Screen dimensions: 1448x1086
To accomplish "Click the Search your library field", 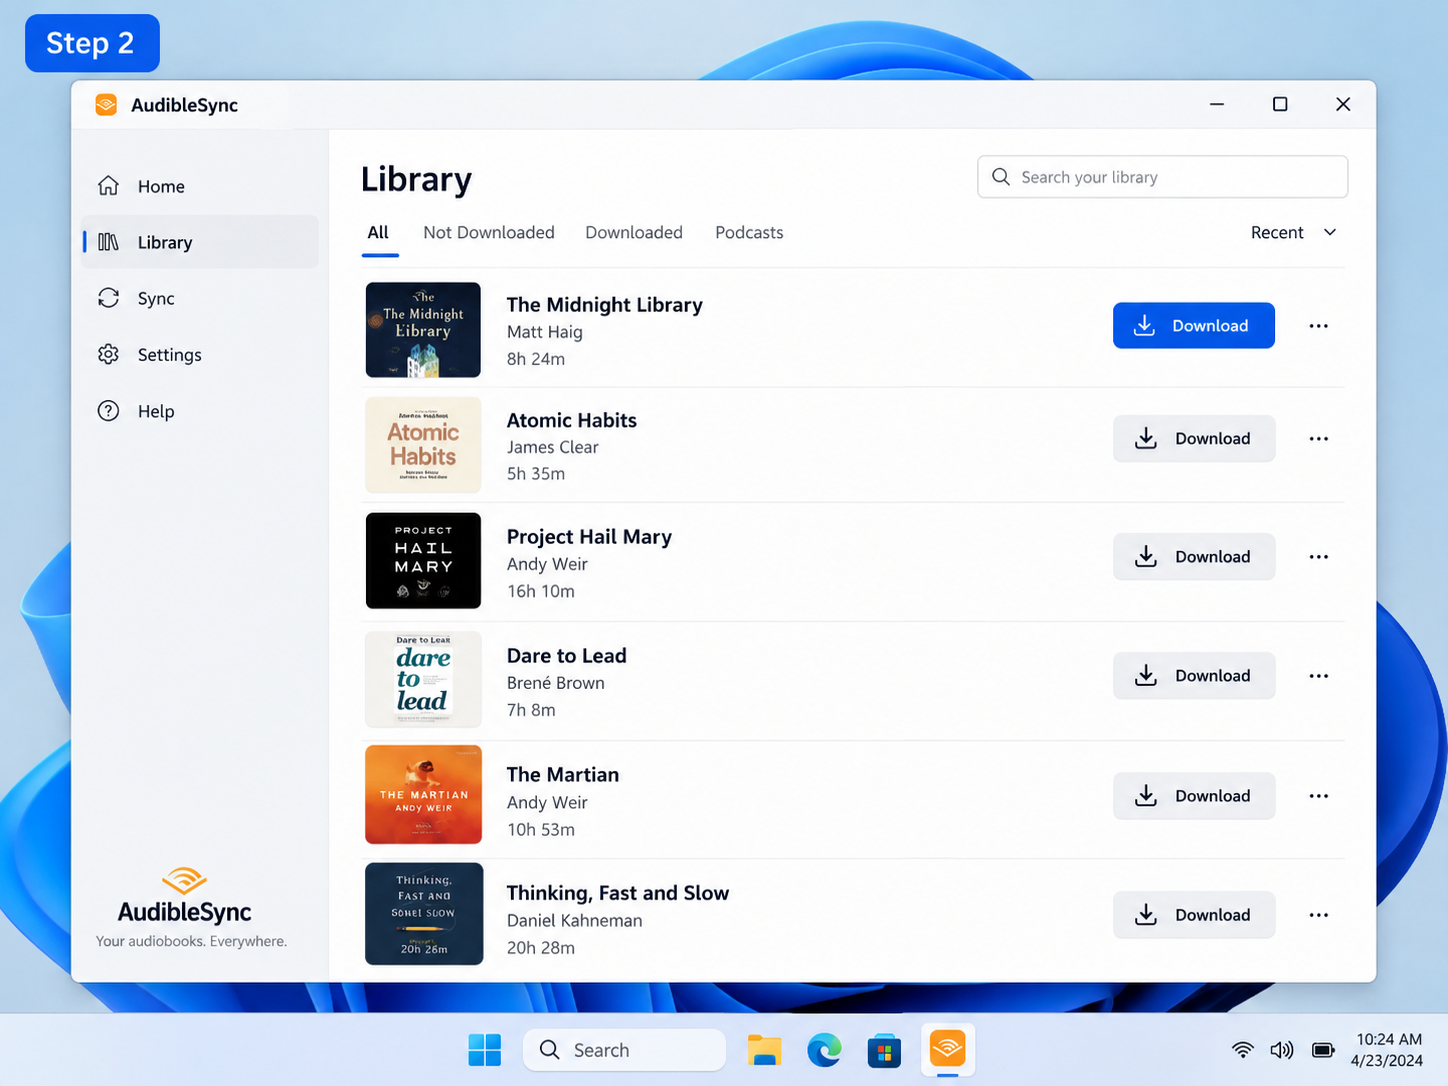I will tap(1163, 177).
